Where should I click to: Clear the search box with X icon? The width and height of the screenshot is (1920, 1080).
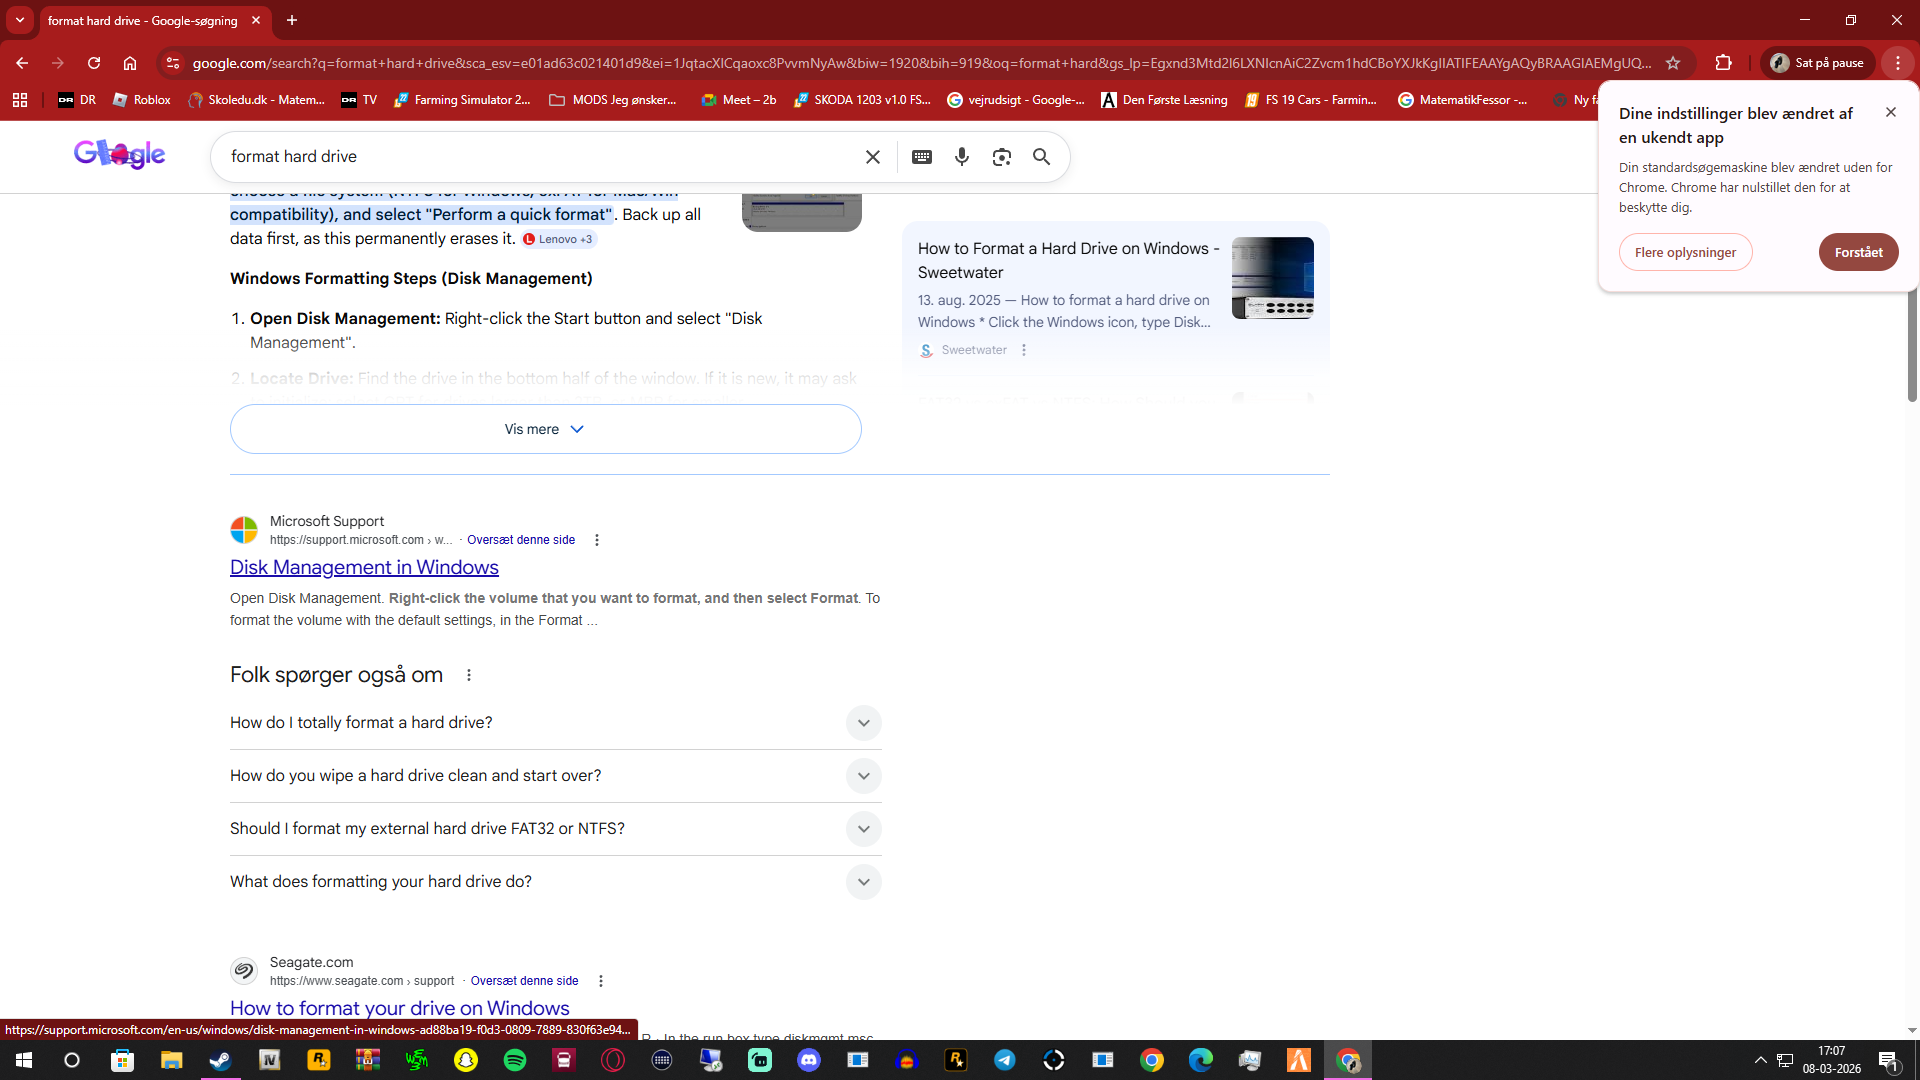tap(872, 157)
